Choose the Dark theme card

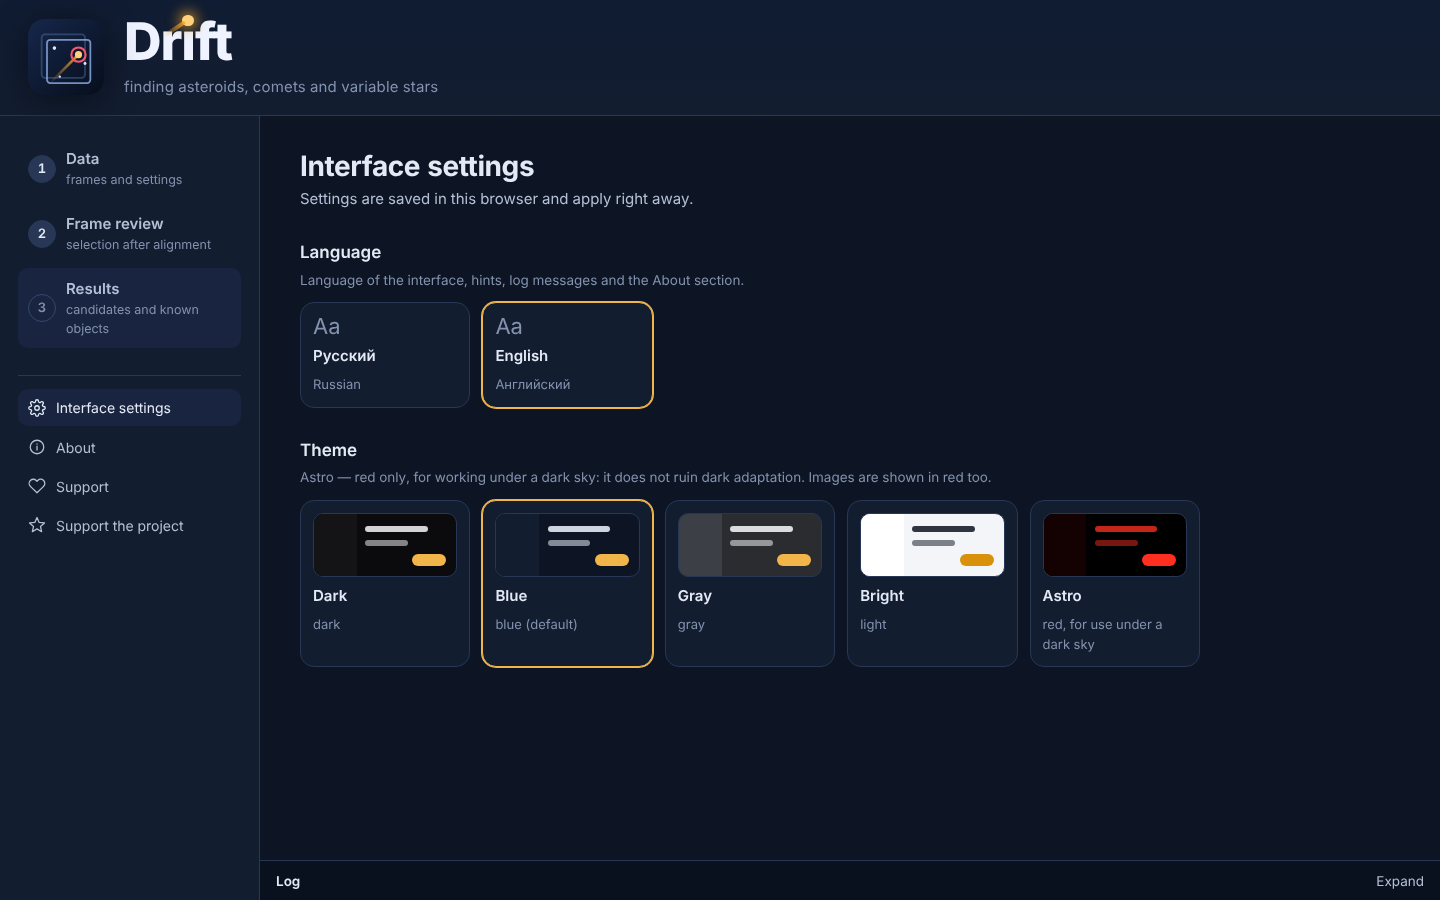point(385,583)
